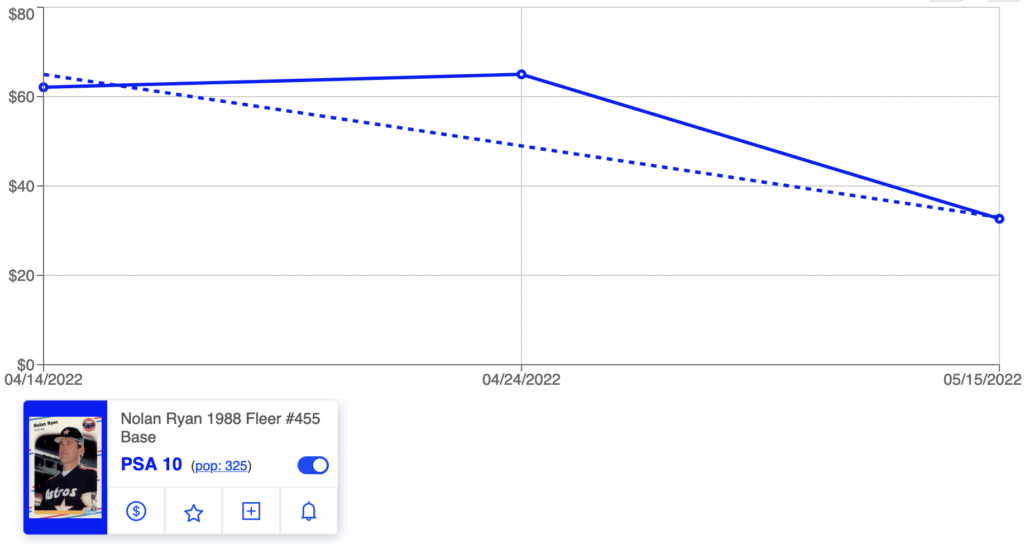Select the 04/14/2022 data point on the solid line
The width and height of the screenshot is (1024, 544).
pyautogui.click(x=44, y=87)
